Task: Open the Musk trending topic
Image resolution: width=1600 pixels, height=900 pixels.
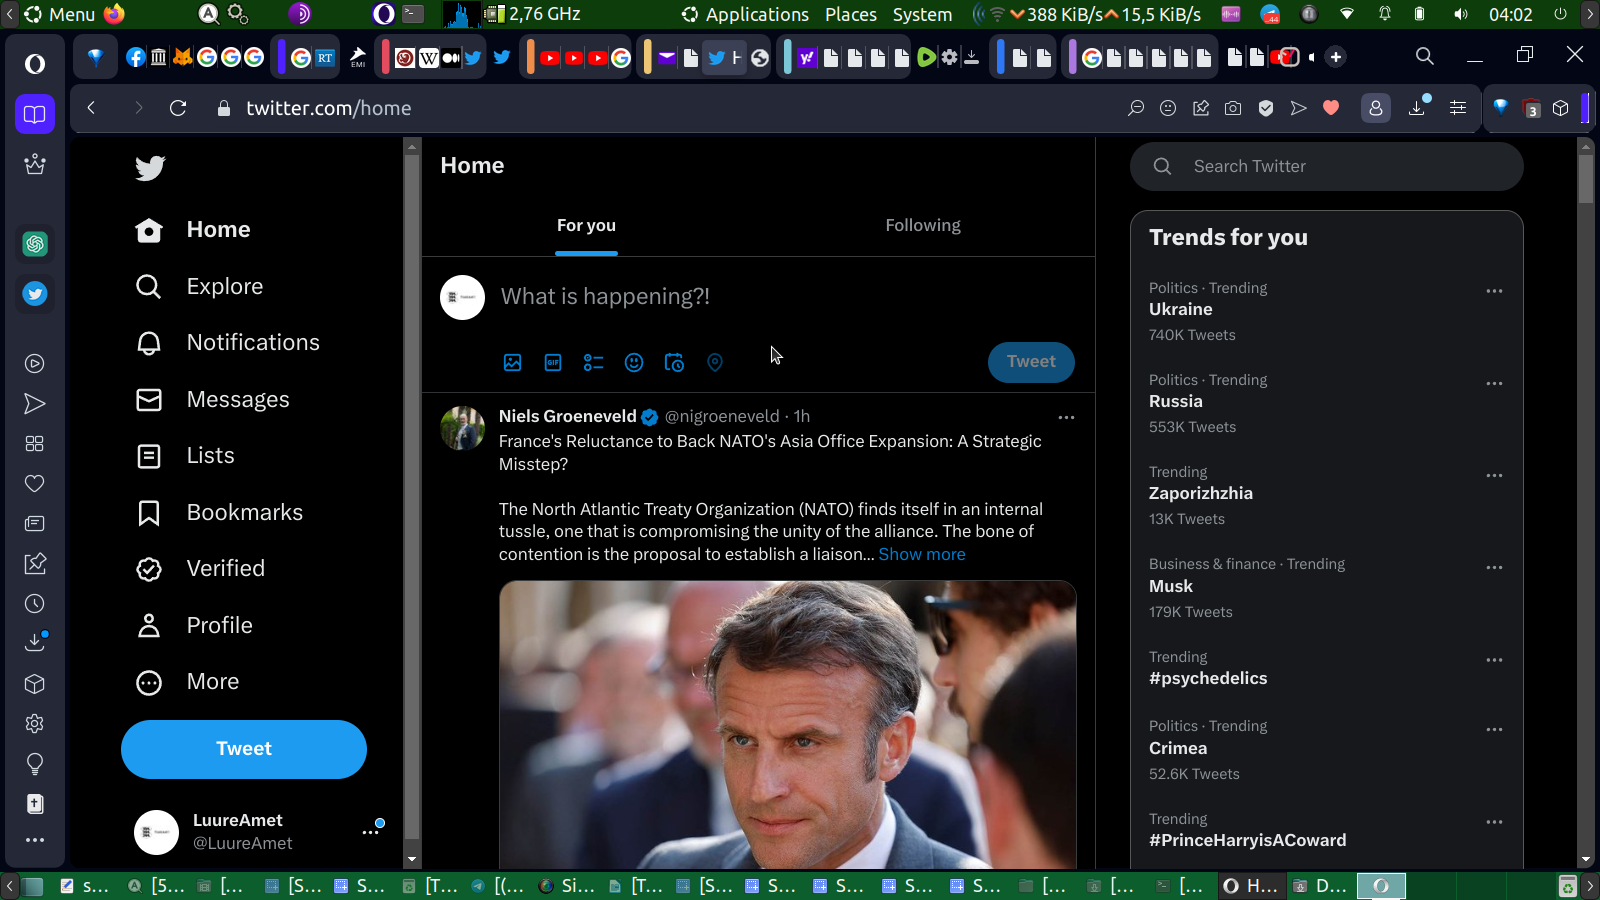Action: click(1171, 587)
